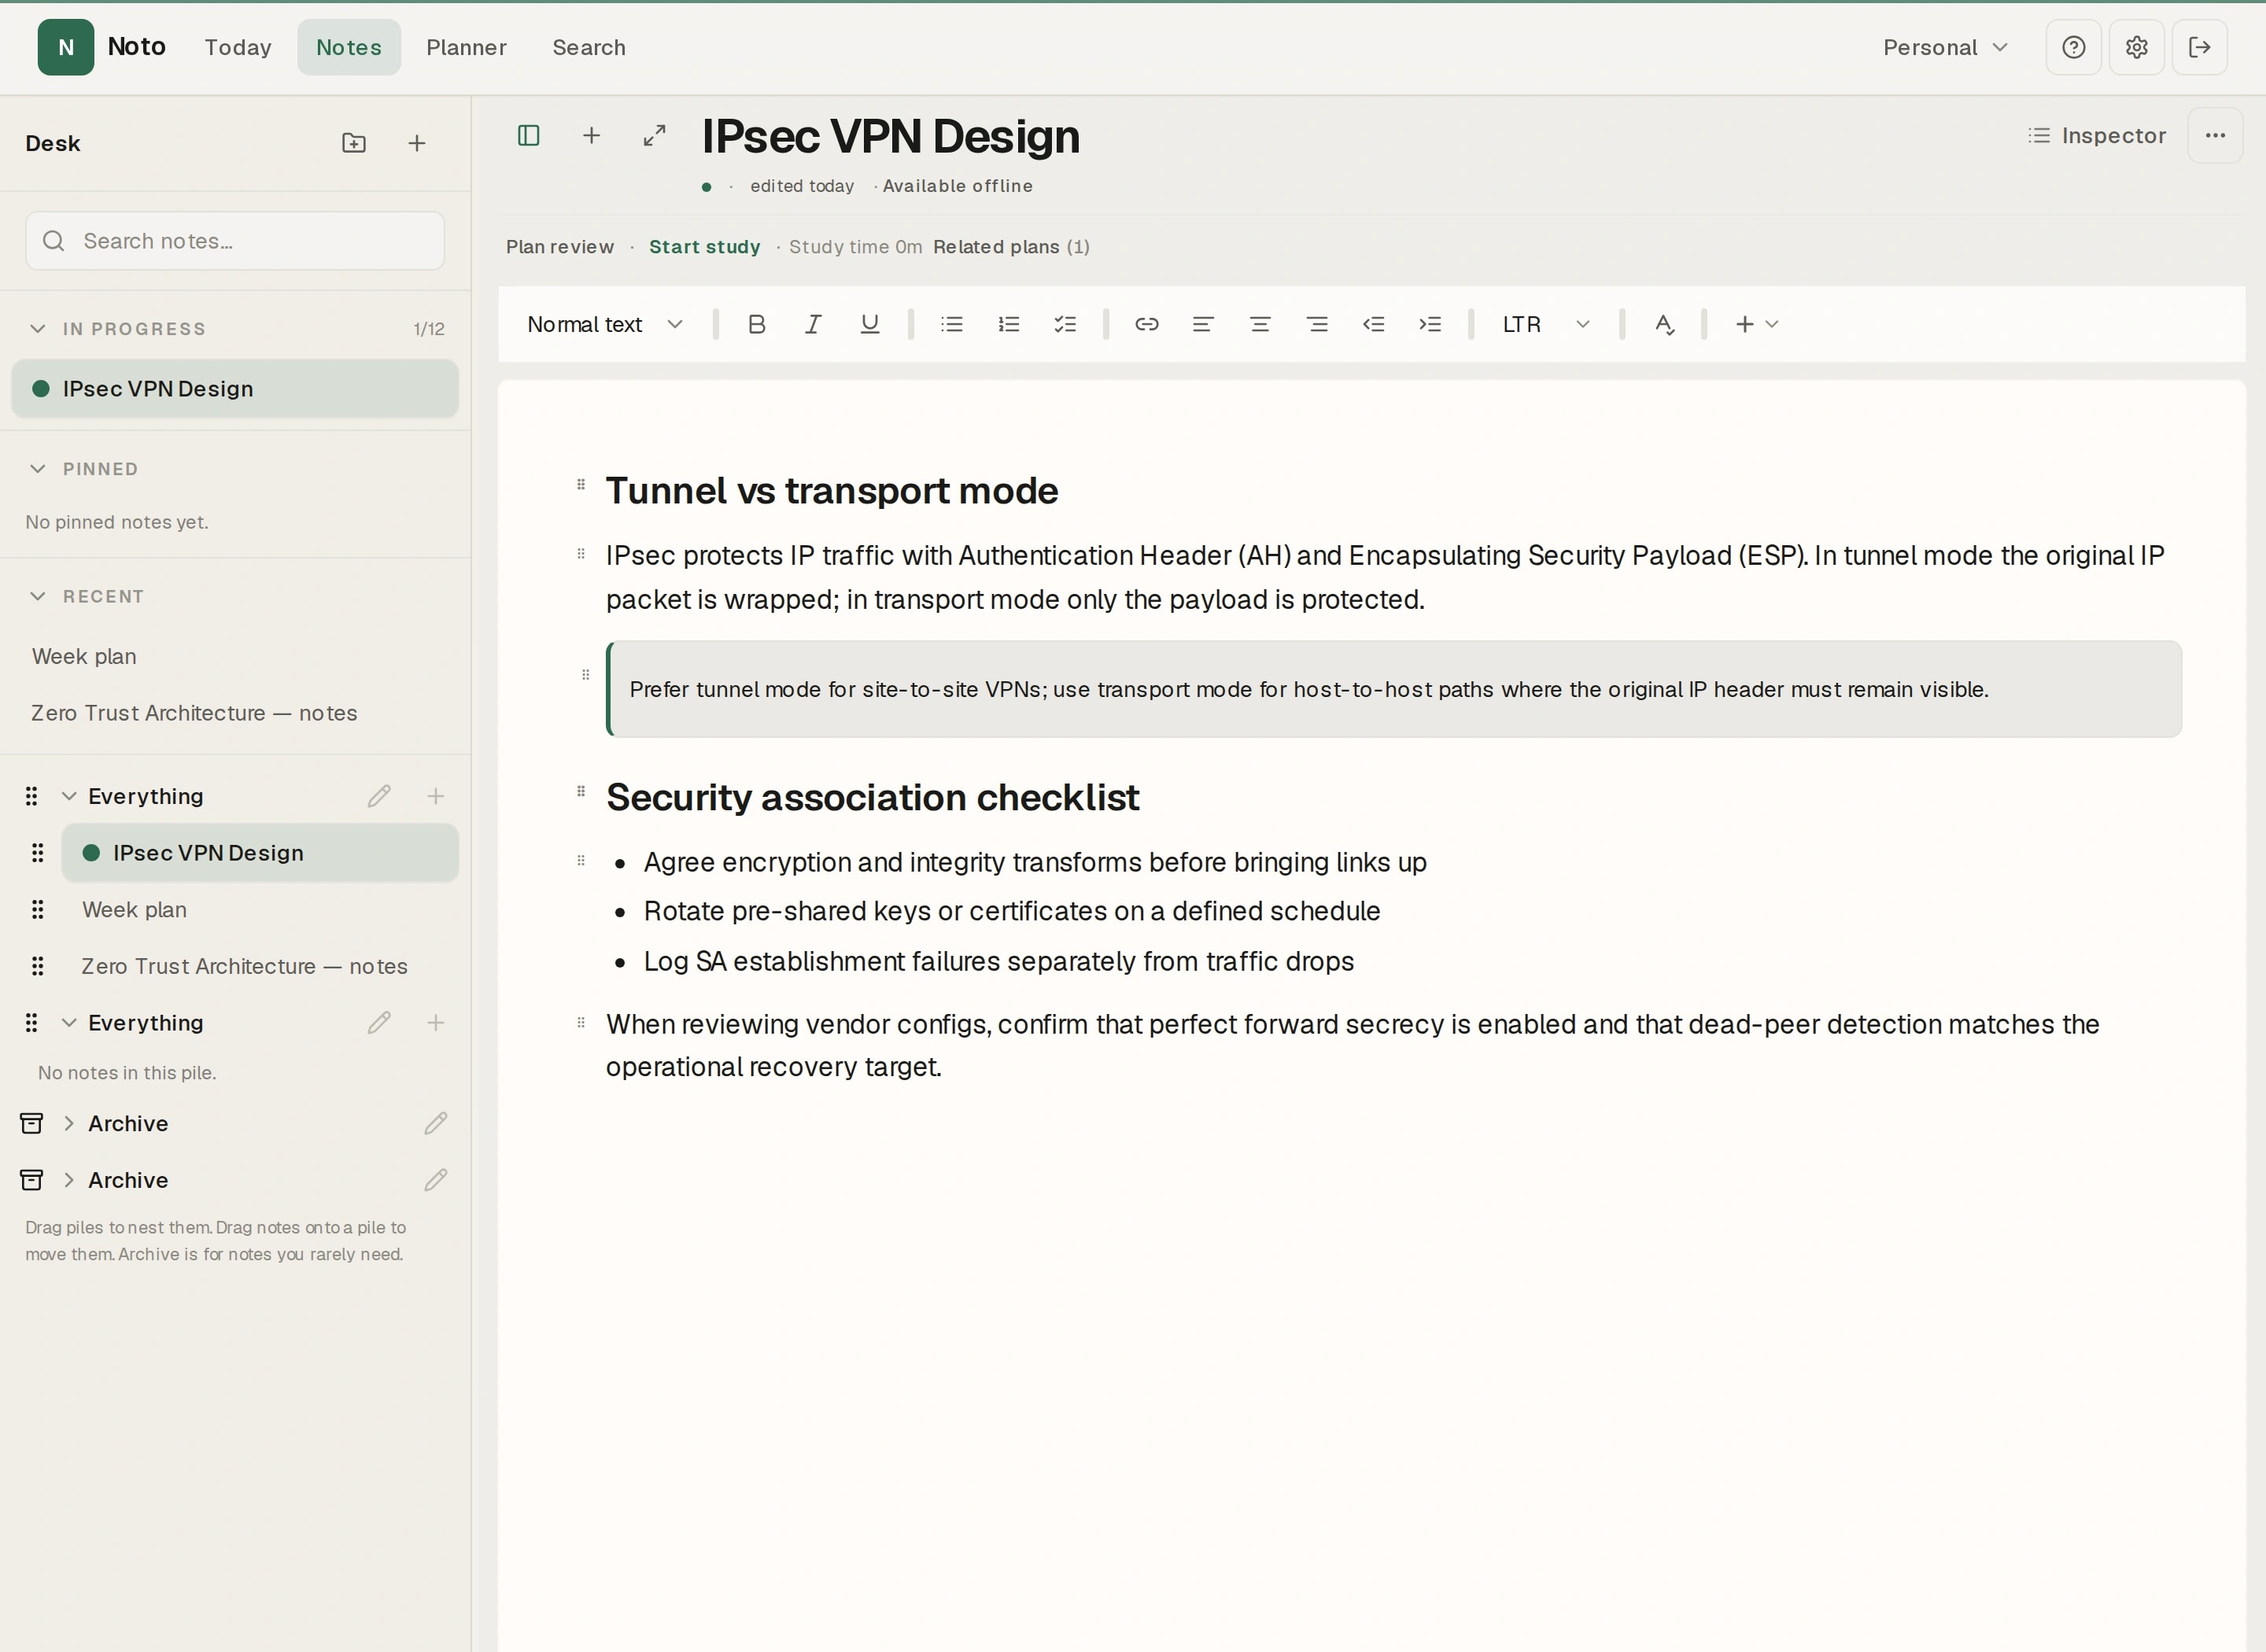Screen dimensions: 2266x1652
Task: Click block handle of Tunnel vs transport heading
Action: 581,485
